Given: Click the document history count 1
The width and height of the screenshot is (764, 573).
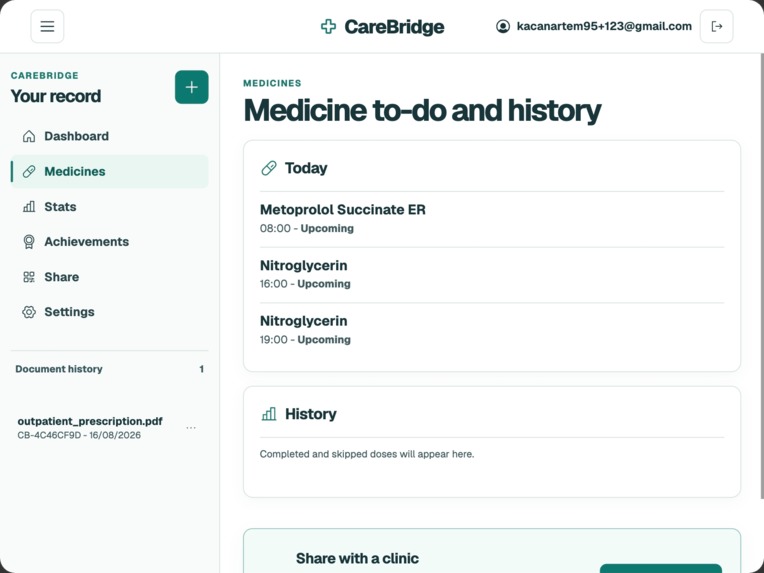Looking at the screenshot, I should tap(201, 369).
